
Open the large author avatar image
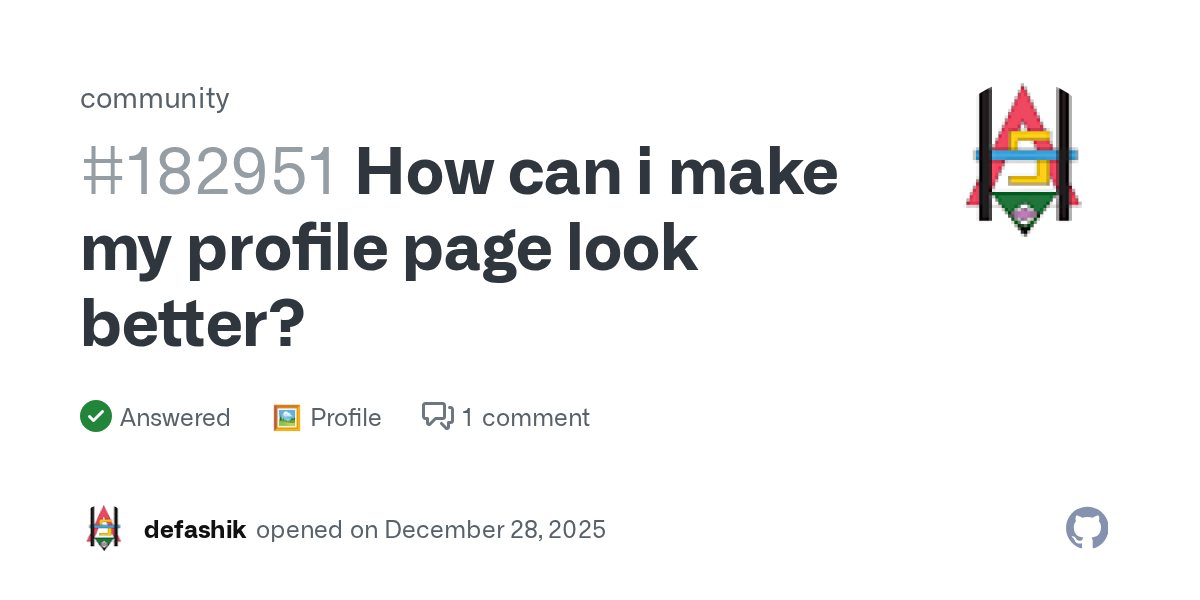[x=1024, y=158]
